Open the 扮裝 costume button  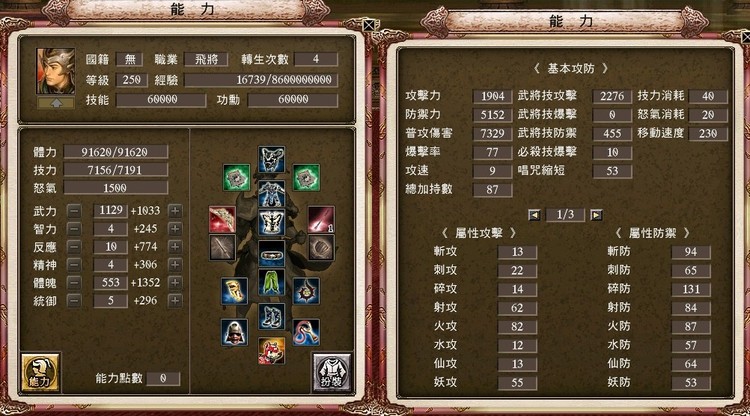(332, 372)
